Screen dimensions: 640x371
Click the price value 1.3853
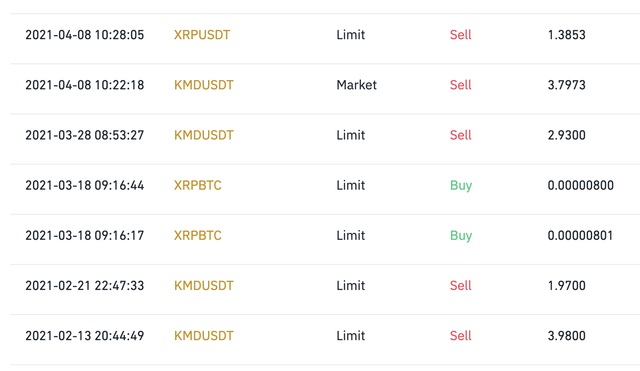[567, 35]
